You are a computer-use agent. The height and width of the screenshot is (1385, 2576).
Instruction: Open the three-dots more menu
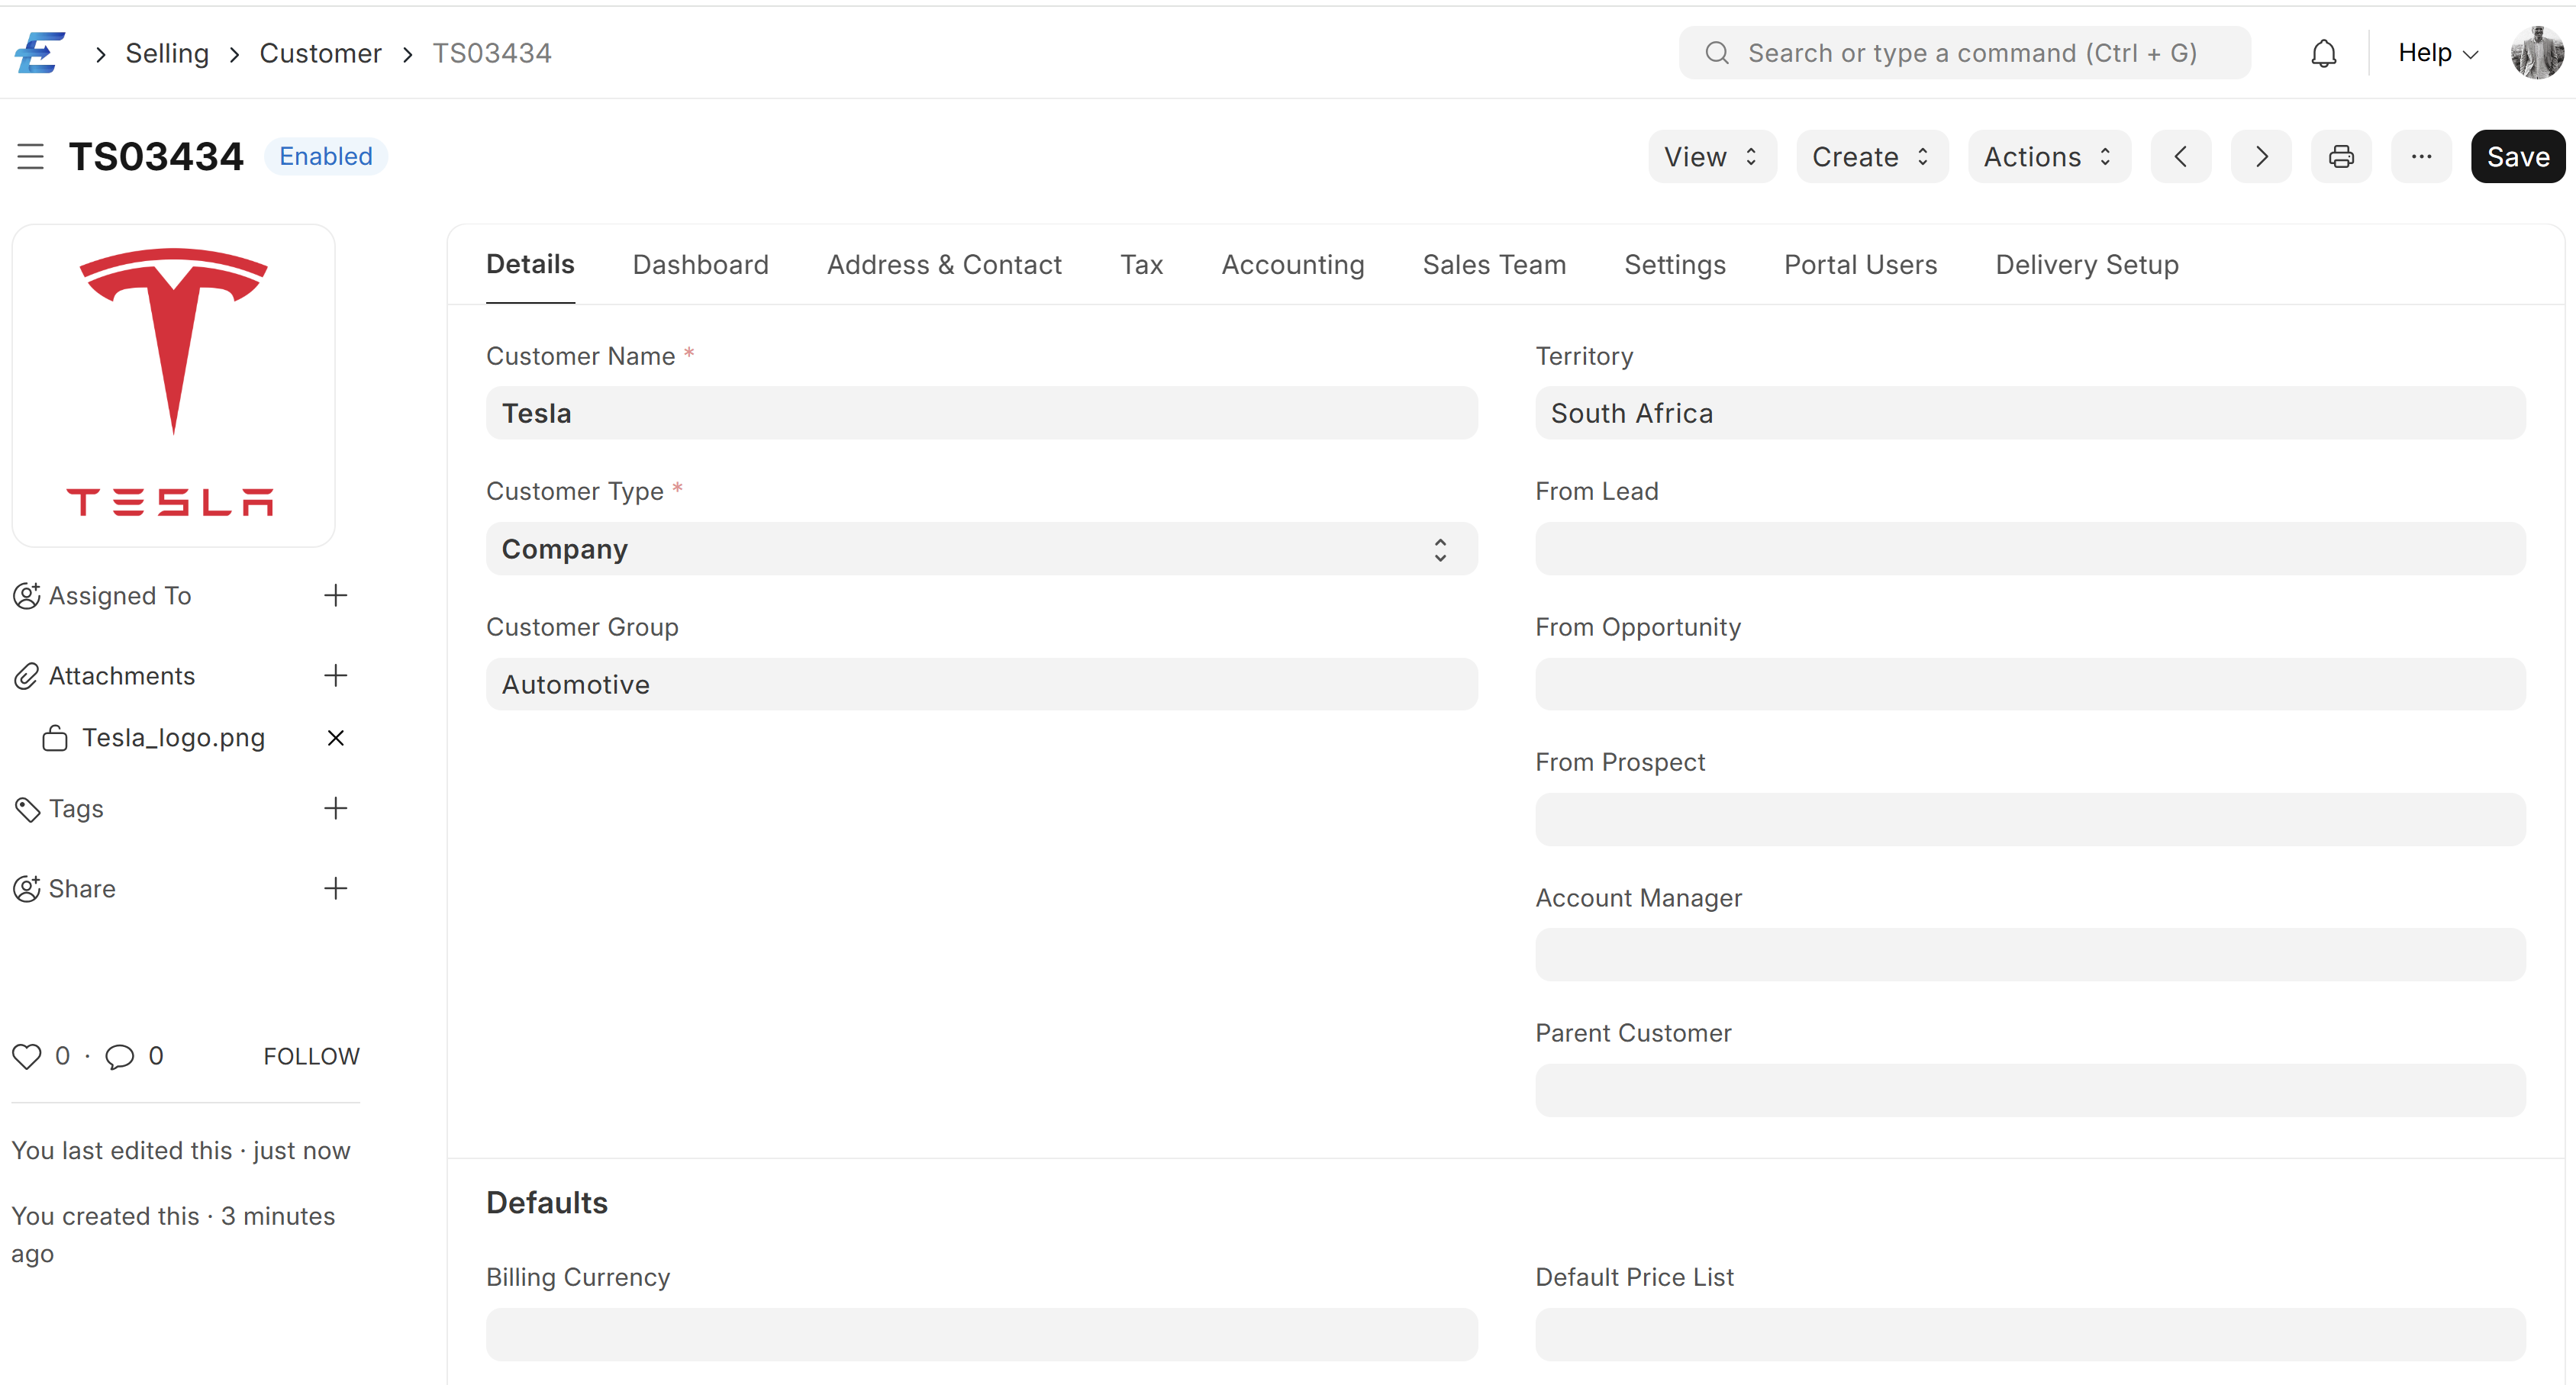[x=2421, y=157]
